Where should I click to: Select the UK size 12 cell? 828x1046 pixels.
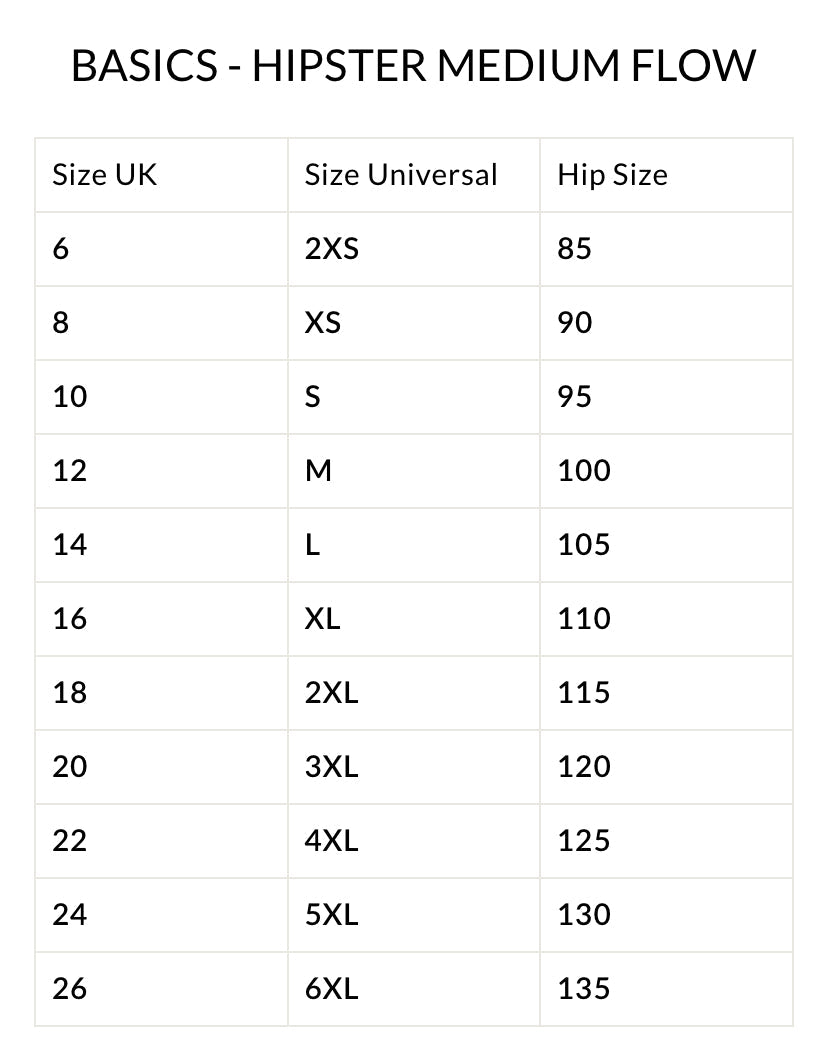pyautogui.click(x=70, y=471)
